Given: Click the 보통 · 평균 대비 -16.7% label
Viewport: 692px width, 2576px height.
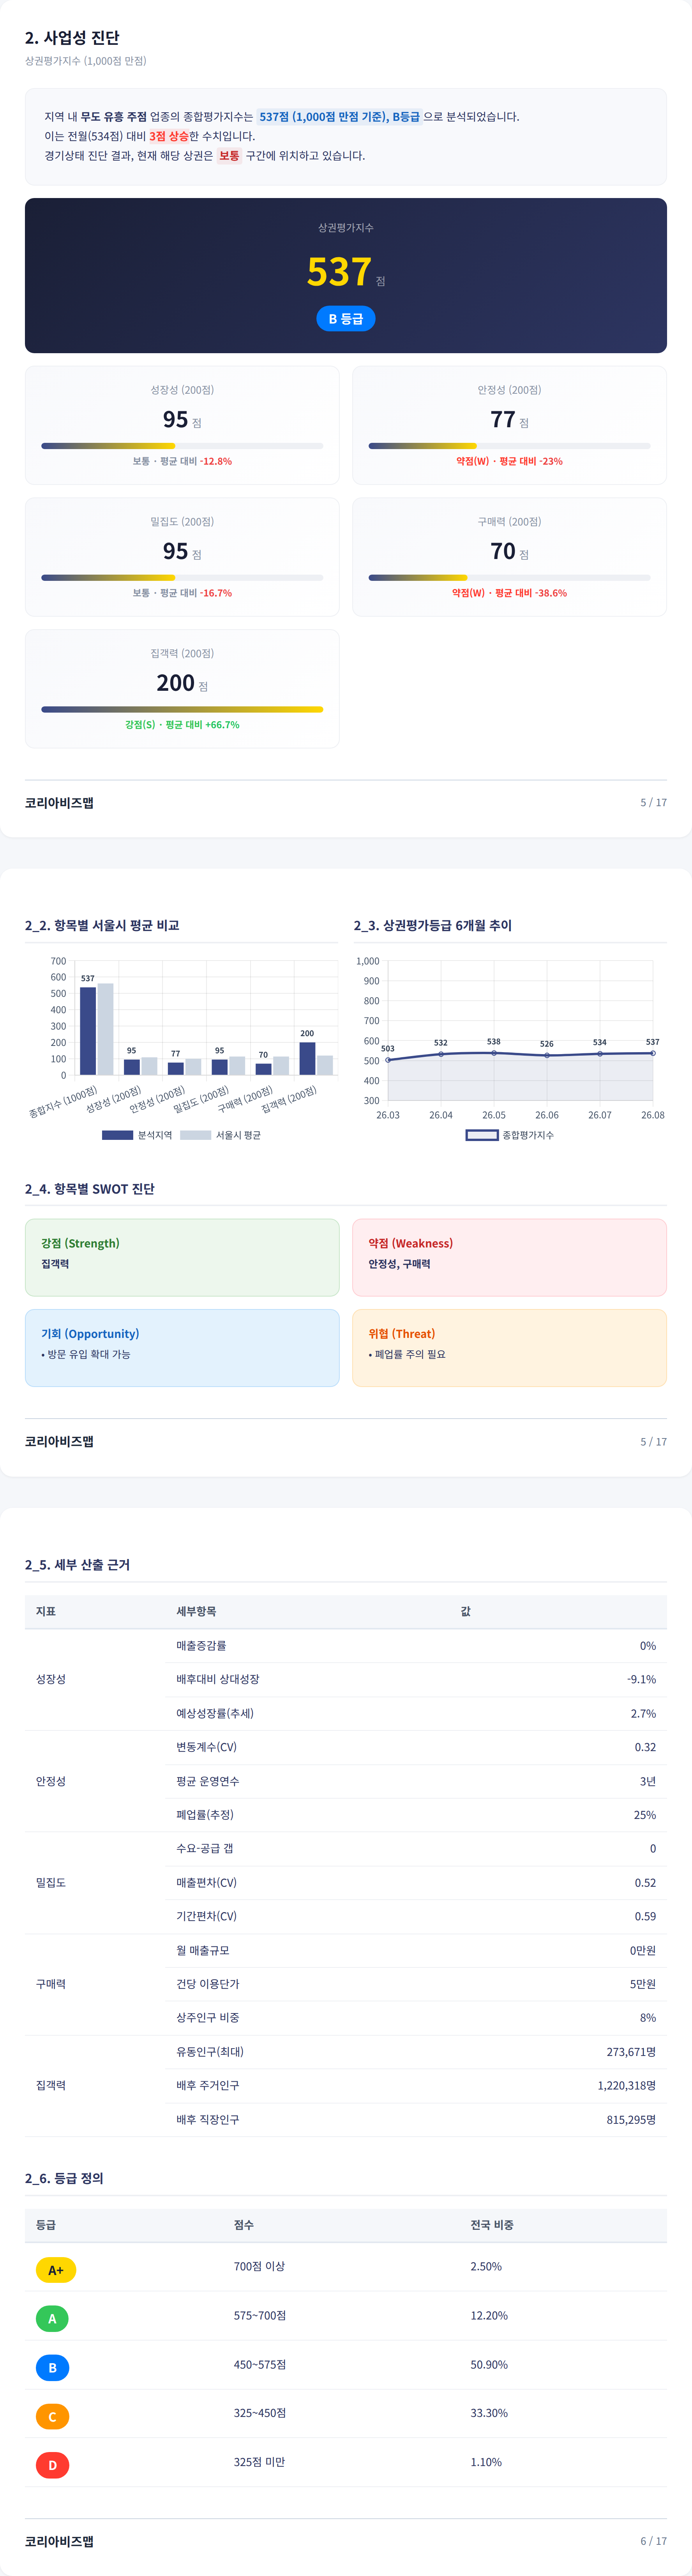Looking at the screenshot, I should [x=182, y=593].
